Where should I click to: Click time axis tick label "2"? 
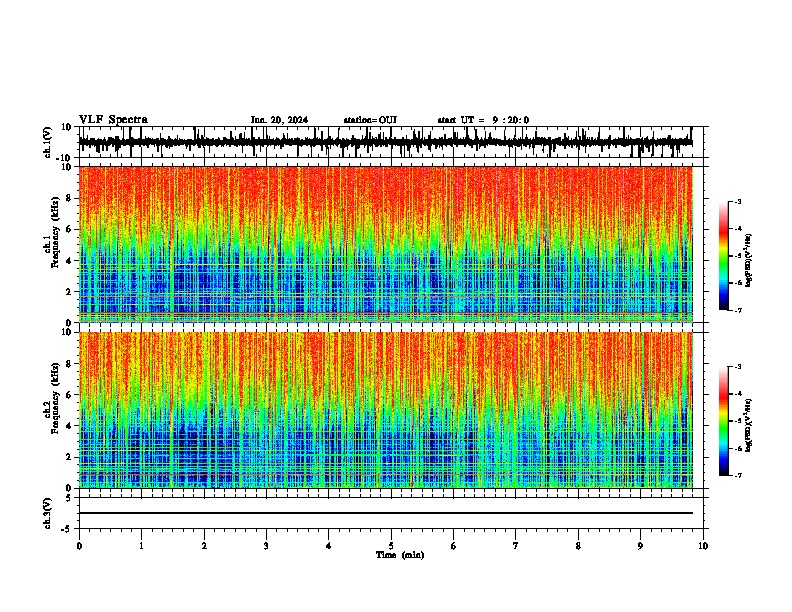(x=204, y=546)
